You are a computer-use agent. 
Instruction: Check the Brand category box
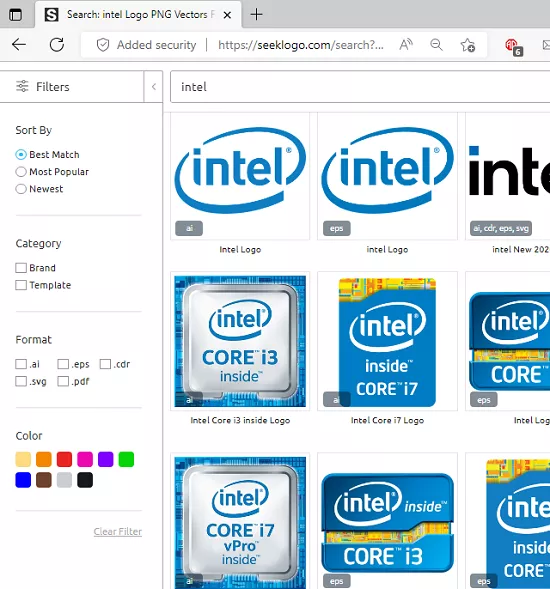[21, 268]
